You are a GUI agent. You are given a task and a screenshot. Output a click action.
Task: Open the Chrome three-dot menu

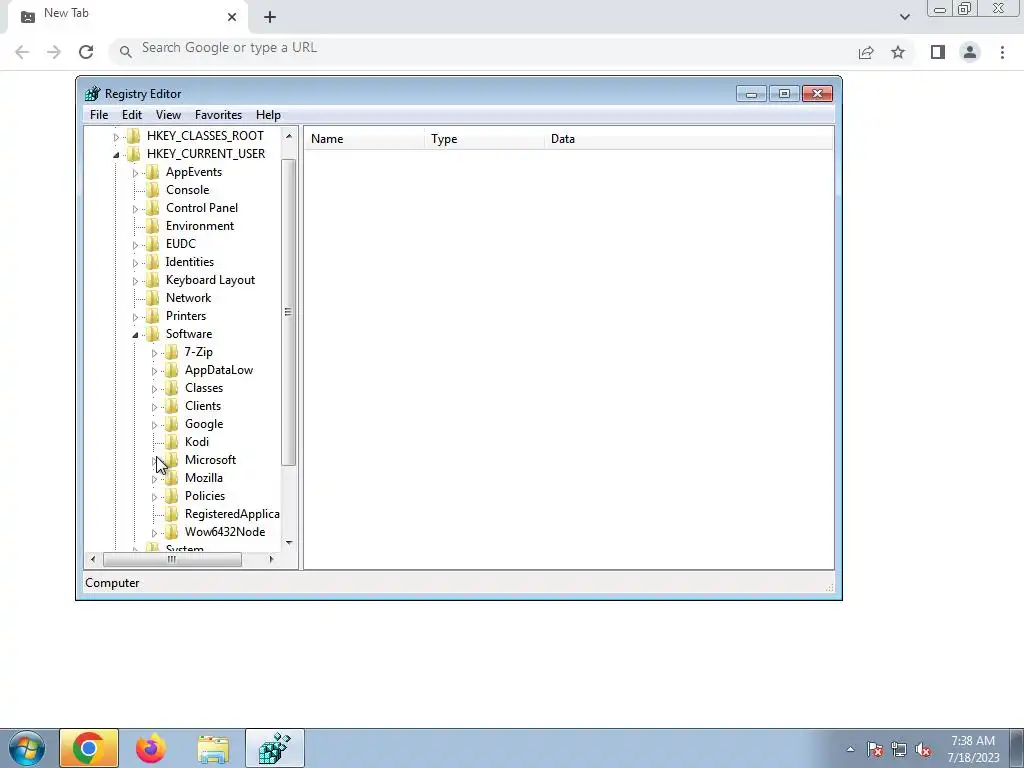tap(1002, 52)
